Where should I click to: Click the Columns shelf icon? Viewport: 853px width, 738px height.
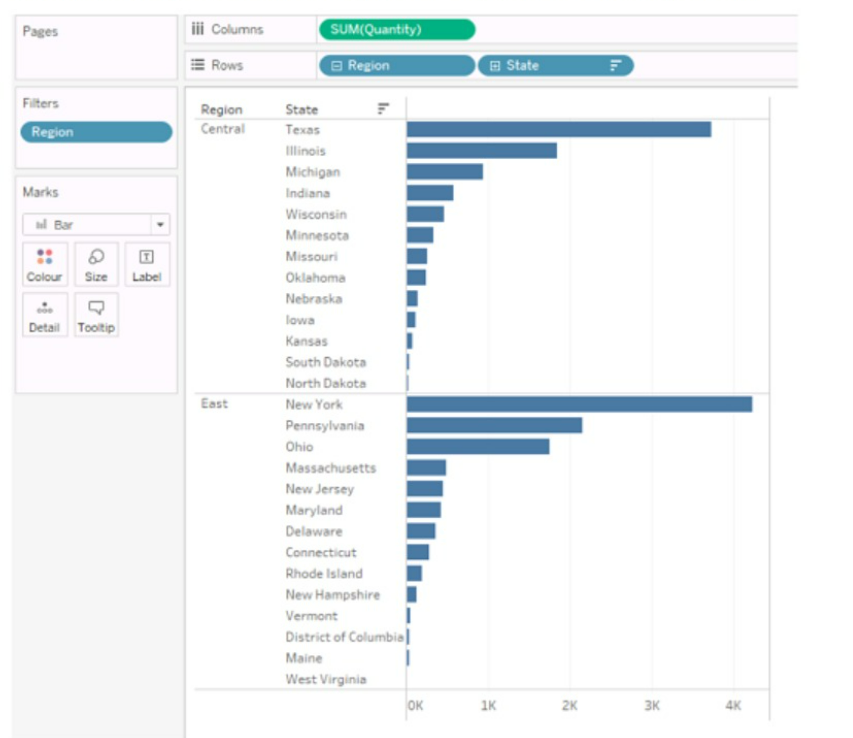[x=197, y=30]
